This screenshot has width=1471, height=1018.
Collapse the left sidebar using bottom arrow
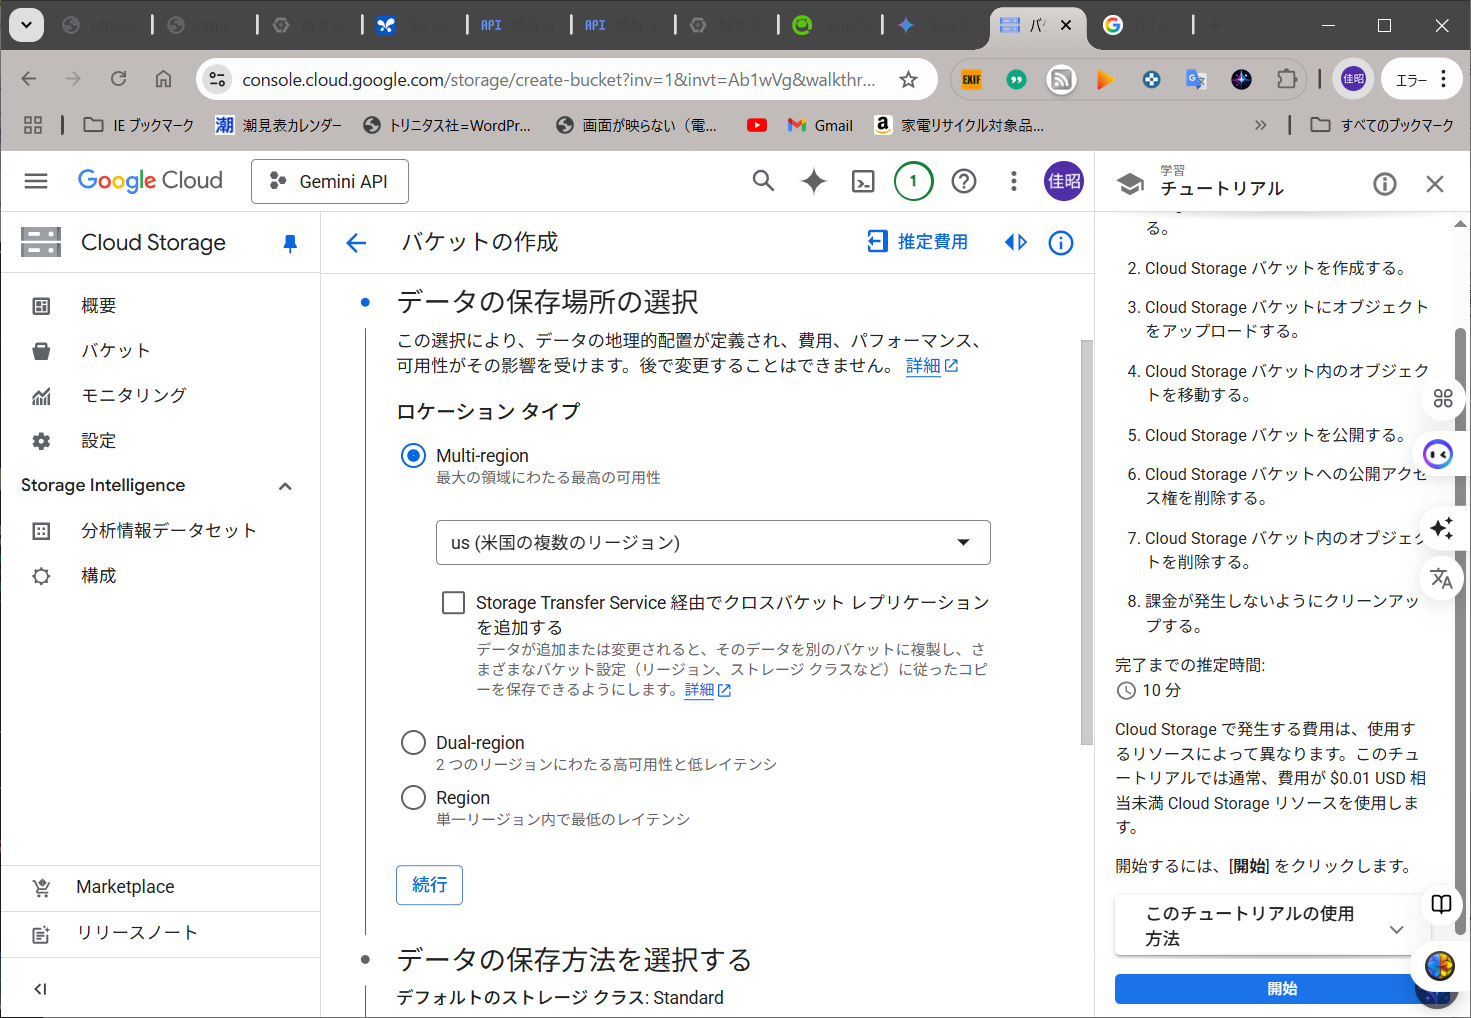point(40,989)
